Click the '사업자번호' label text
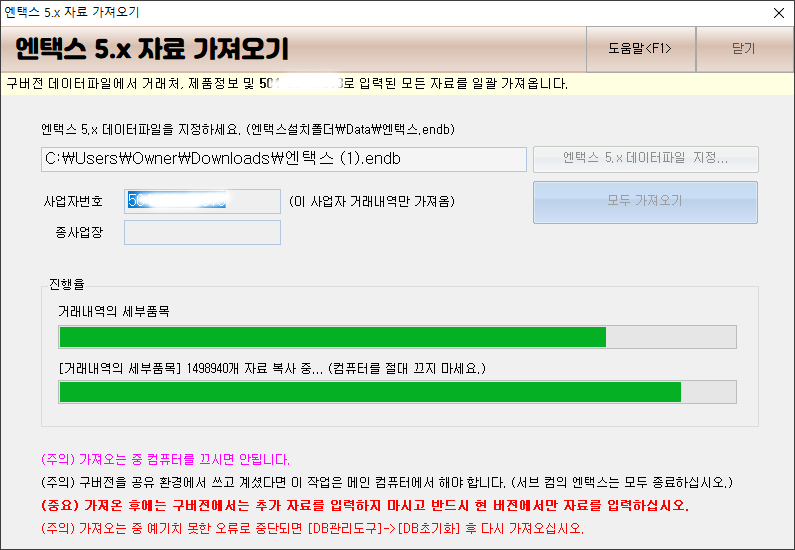This screenshot has width=795, height=550. (x=74, y=201)
